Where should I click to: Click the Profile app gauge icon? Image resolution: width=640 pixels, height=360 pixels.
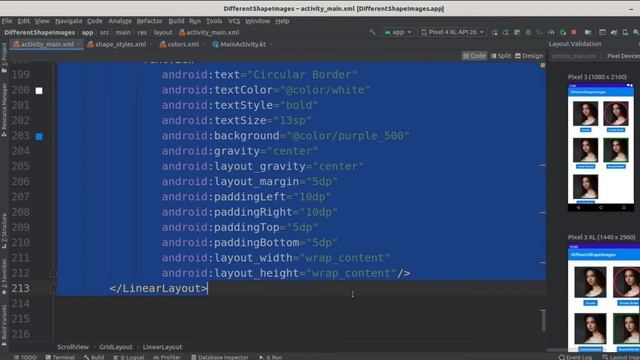(x=551, y=32)
